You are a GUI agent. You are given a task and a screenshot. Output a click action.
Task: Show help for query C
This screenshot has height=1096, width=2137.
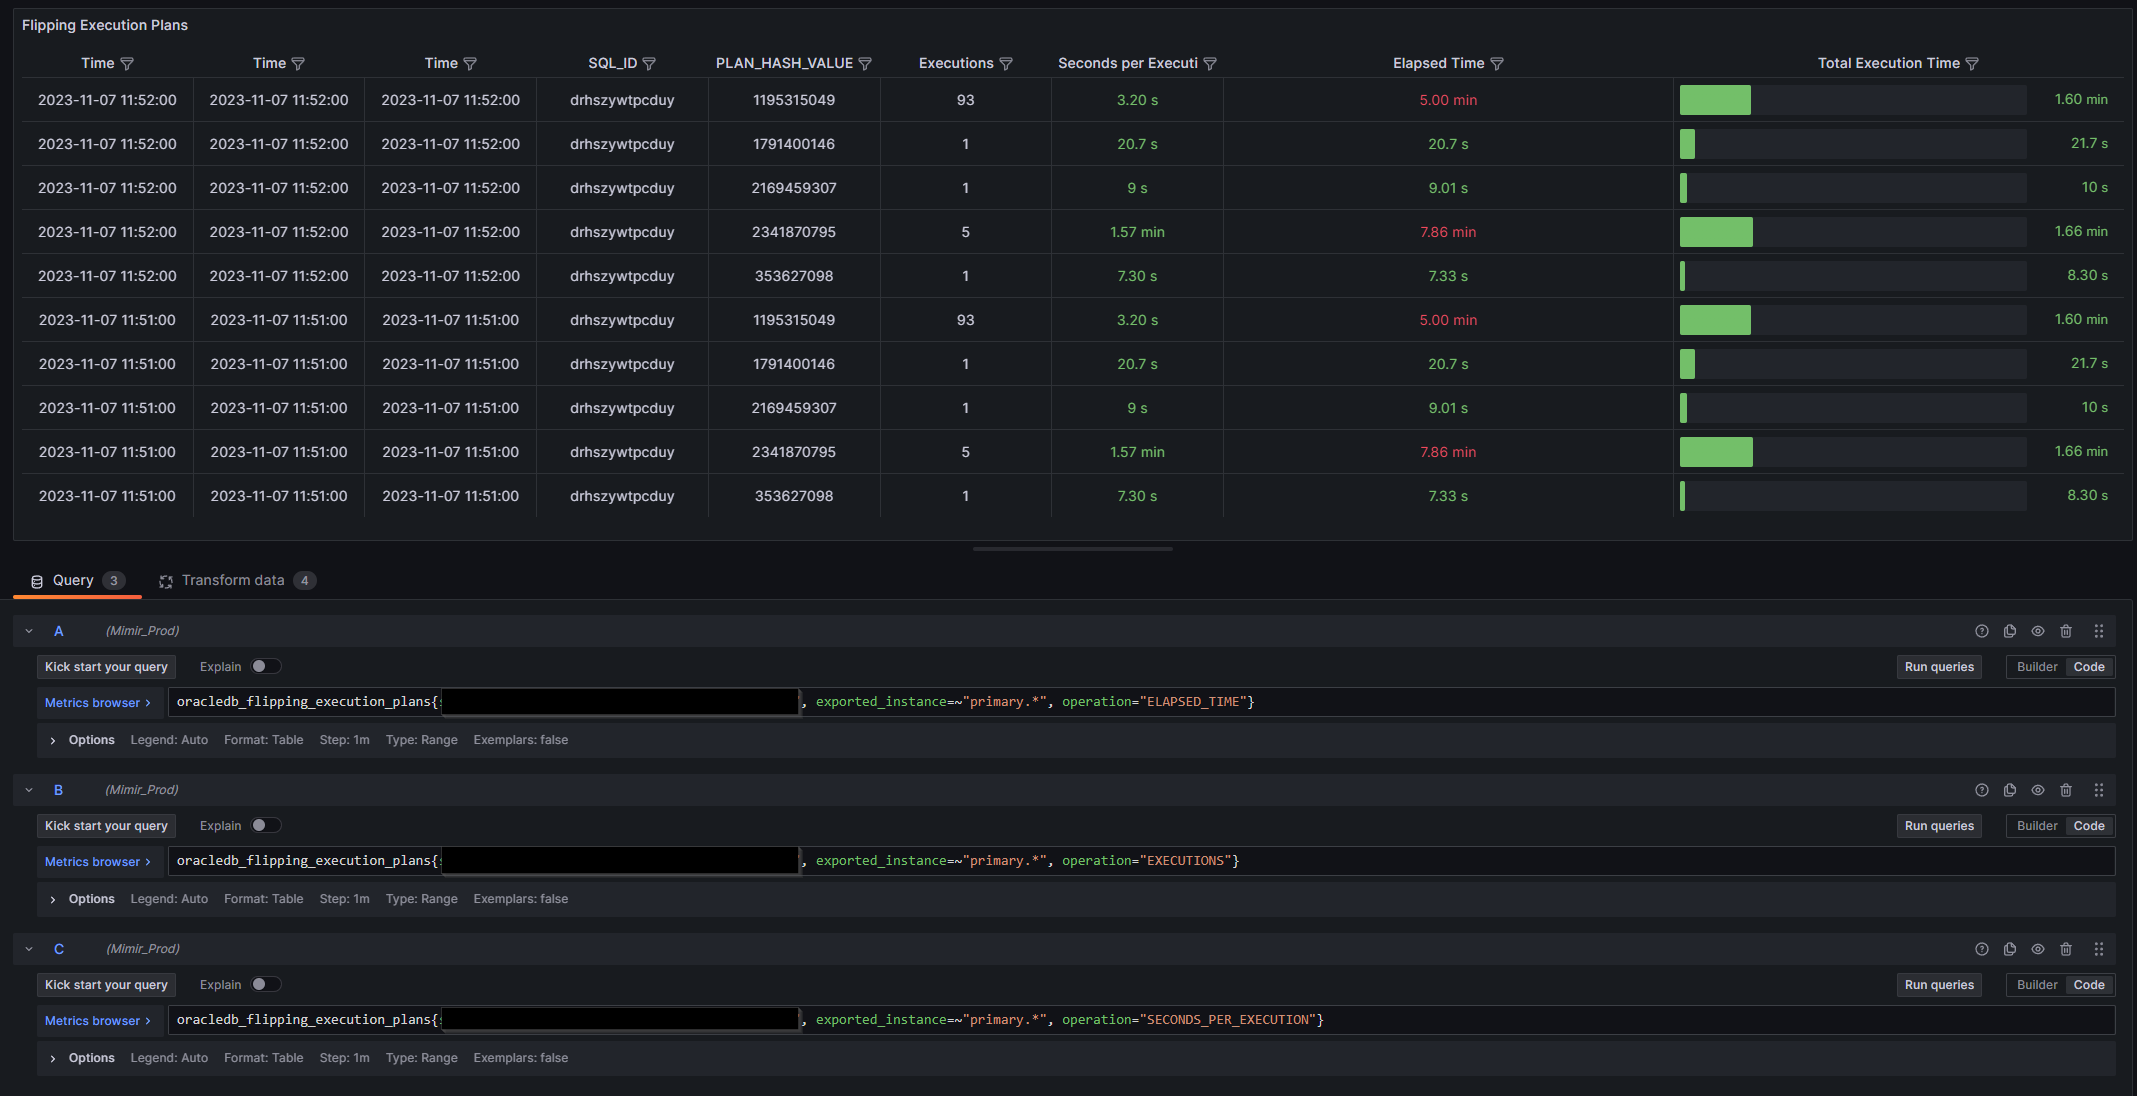click(x=1982, y=949)
